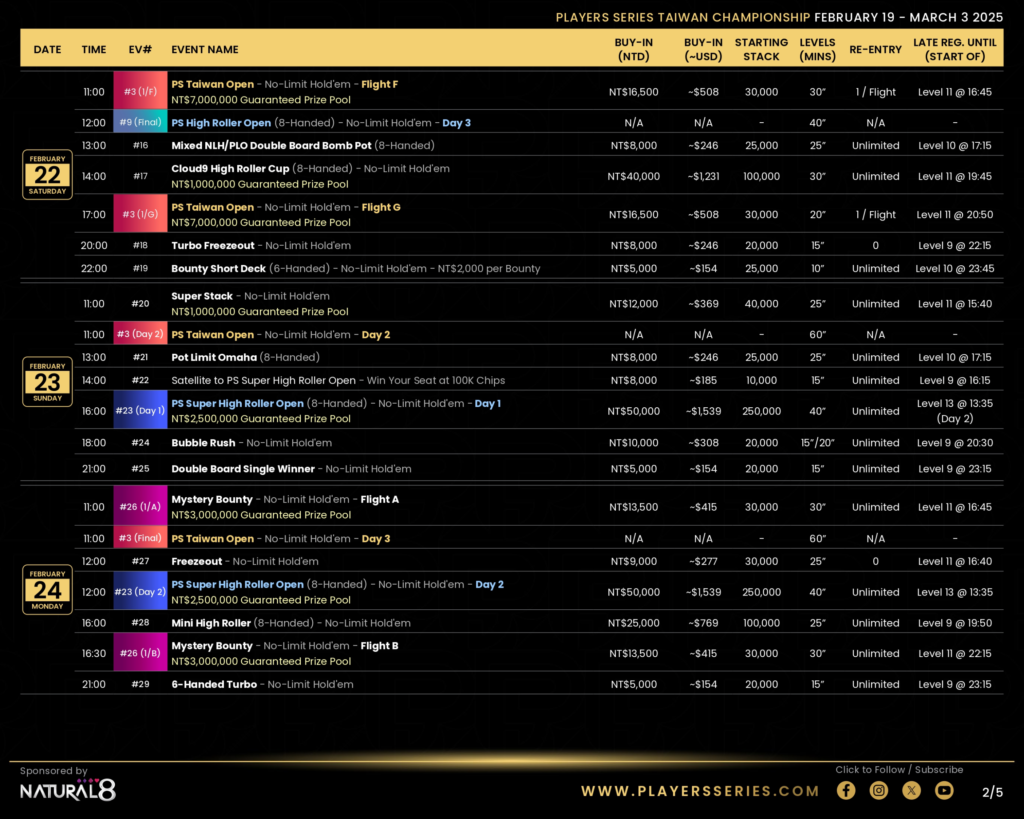Visit the www.playersseries.com link

coord(700,791)
